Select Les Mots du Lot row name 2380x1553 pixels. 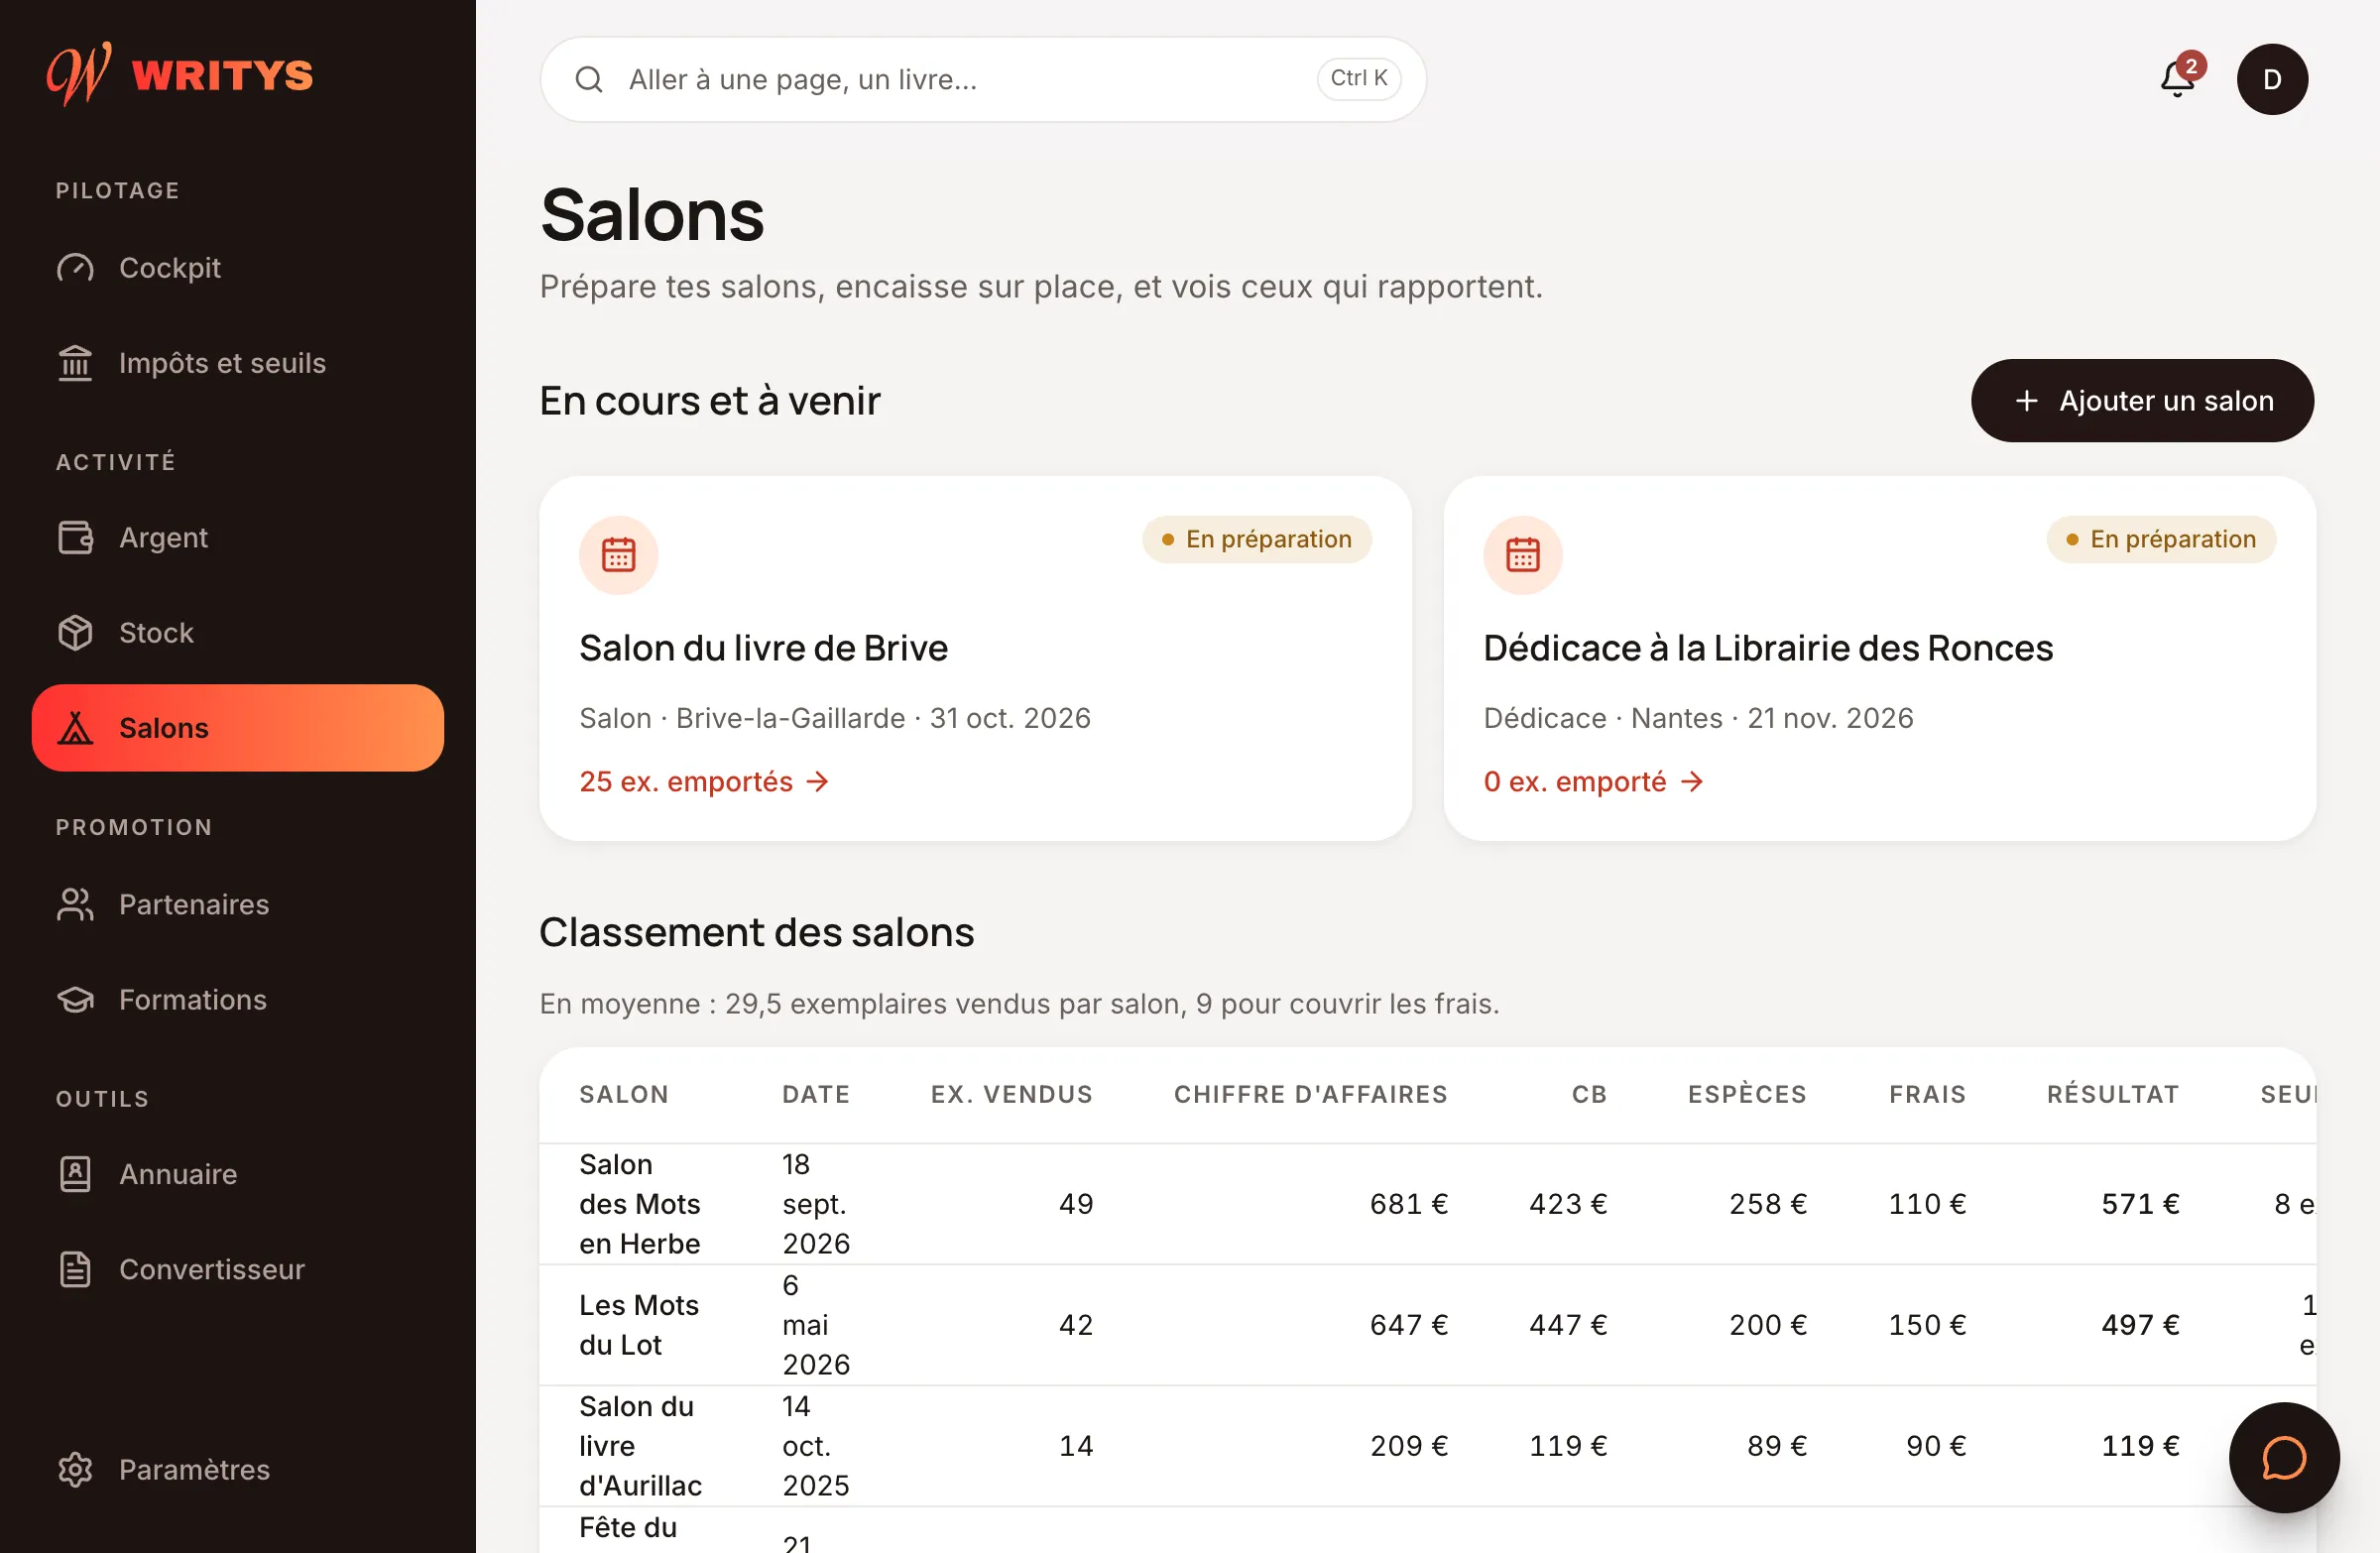pyautogui.click(x=639, y=1325)
